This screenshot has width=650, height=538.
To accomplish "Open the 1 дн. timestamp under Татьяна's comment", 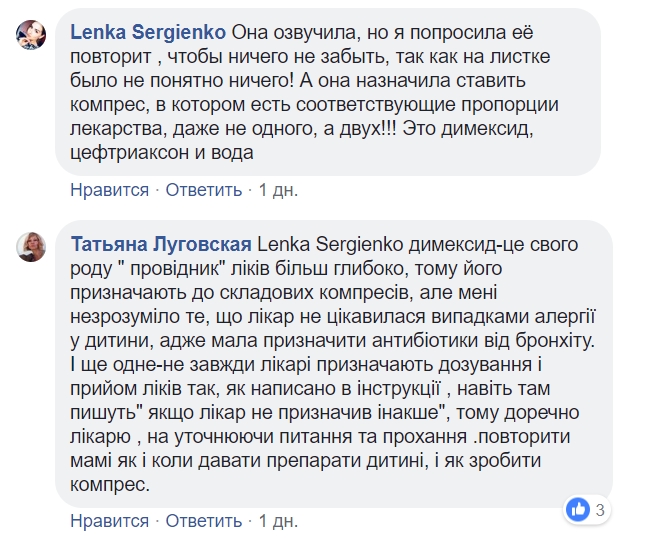I will (x=278, y=521).
